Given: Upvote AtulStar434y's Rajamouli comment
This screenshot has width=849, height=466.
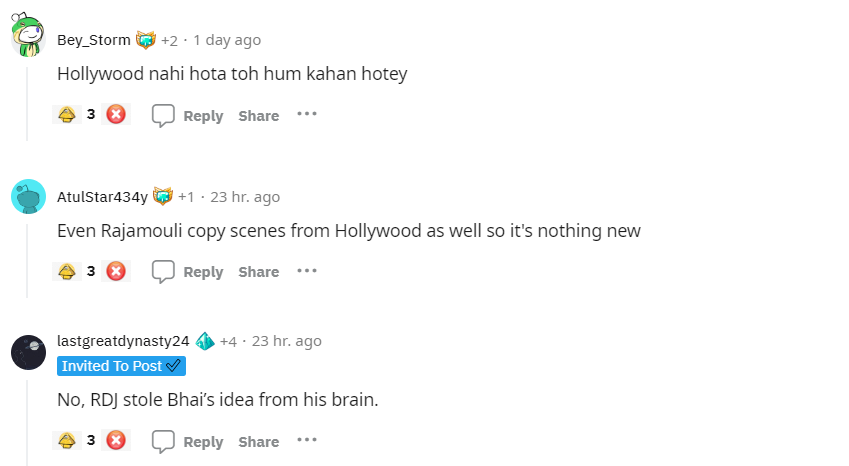Looking at the screenshot, I should (x=67, y=271).
